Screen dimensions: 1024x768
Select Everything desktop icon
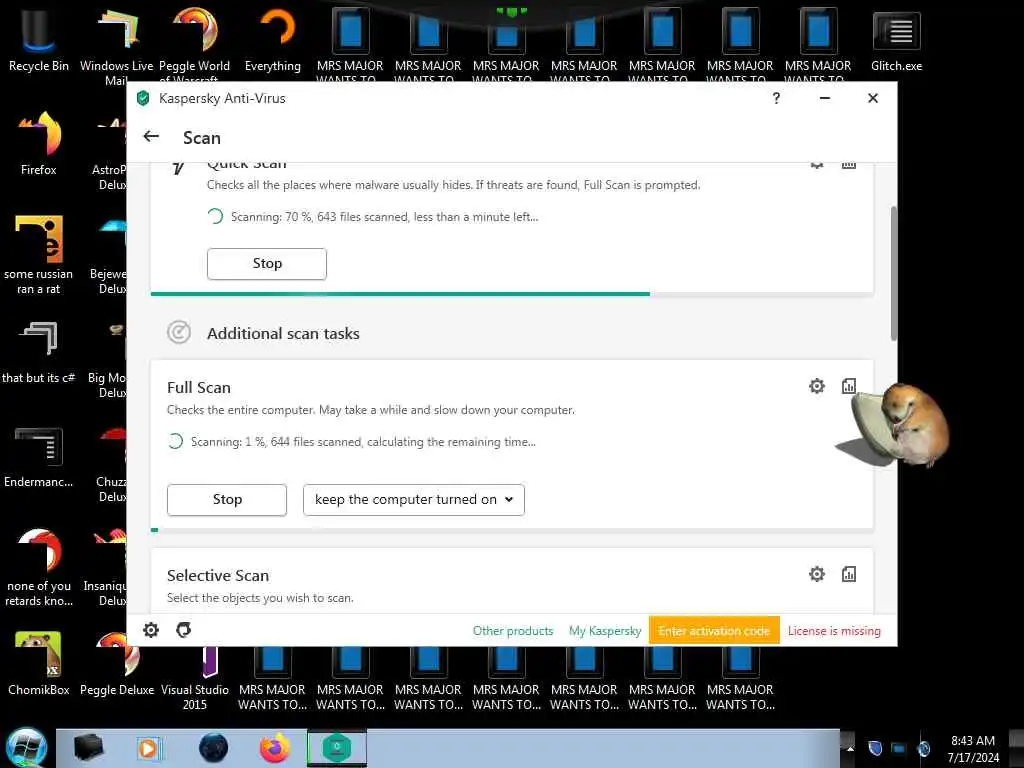273,39
